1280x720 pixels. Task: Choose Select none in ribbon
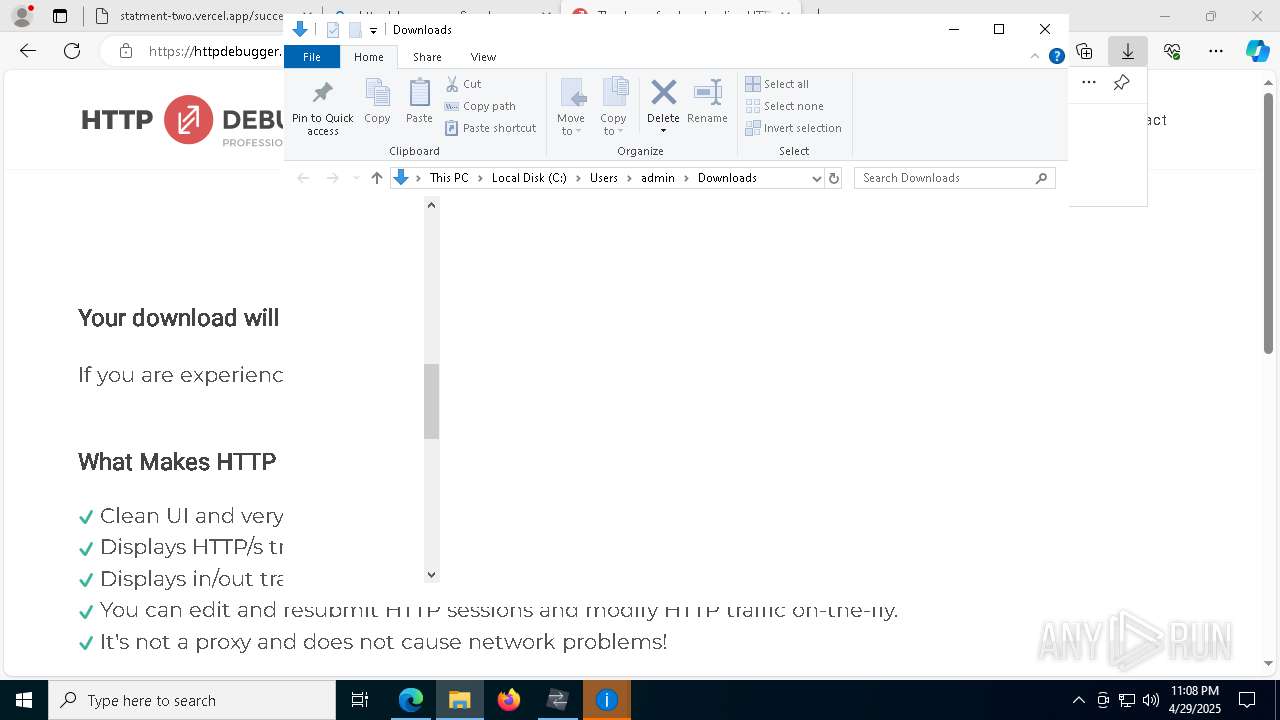tap(785, 106)
